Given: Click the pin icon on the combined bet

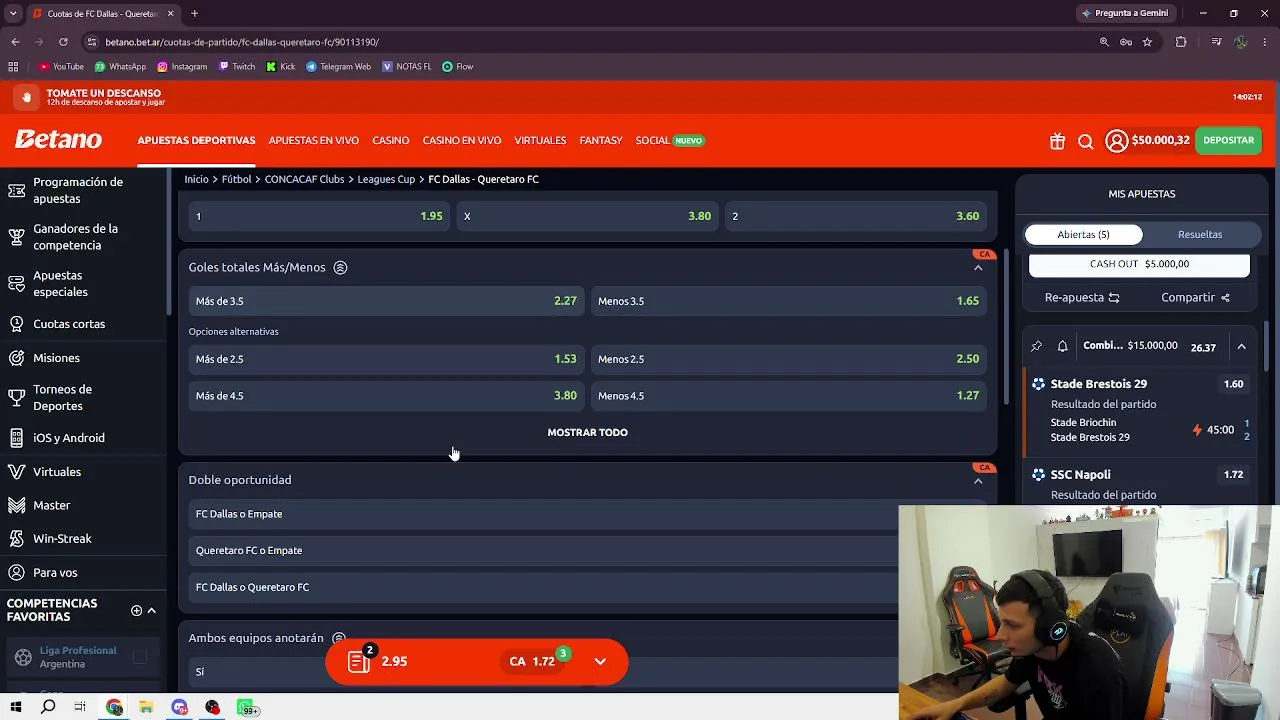Looking at the screenshot, I should pos(1036,346).
